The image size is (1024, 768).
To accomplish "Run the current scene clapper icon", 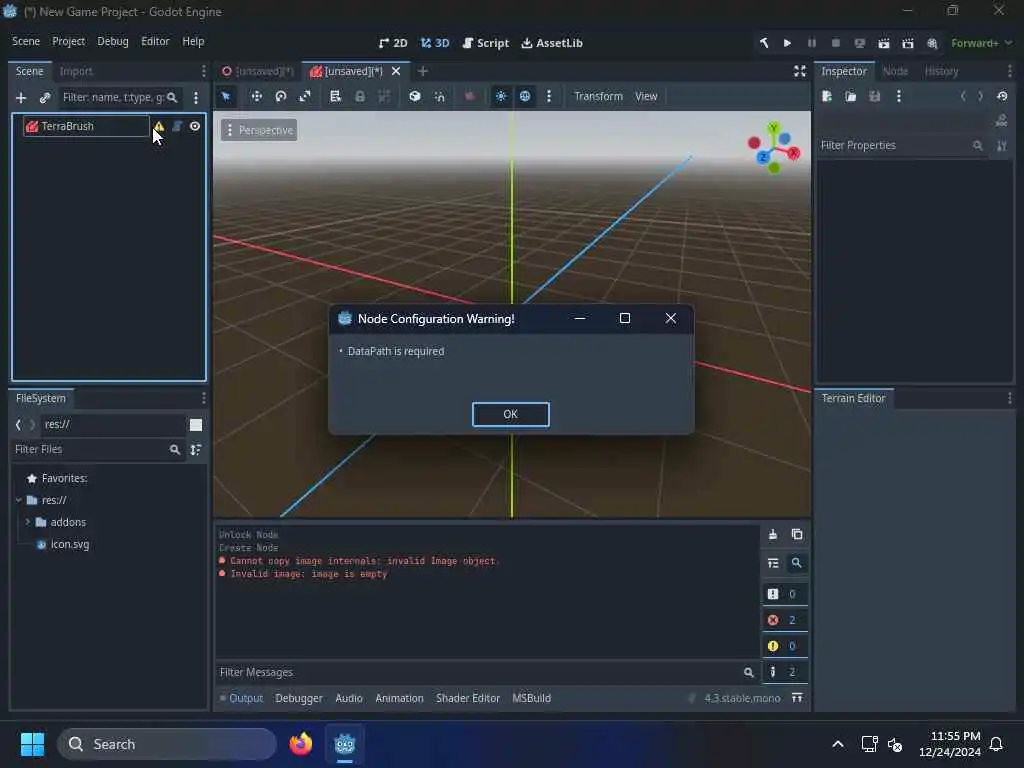I will coord(884,43).
